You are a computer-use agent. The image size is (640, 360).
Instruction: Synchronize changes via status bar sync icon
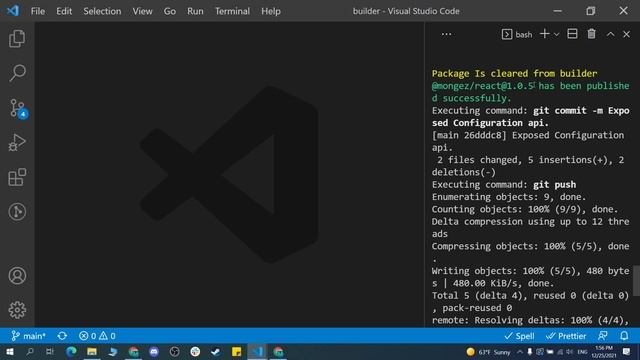[62, 336]
